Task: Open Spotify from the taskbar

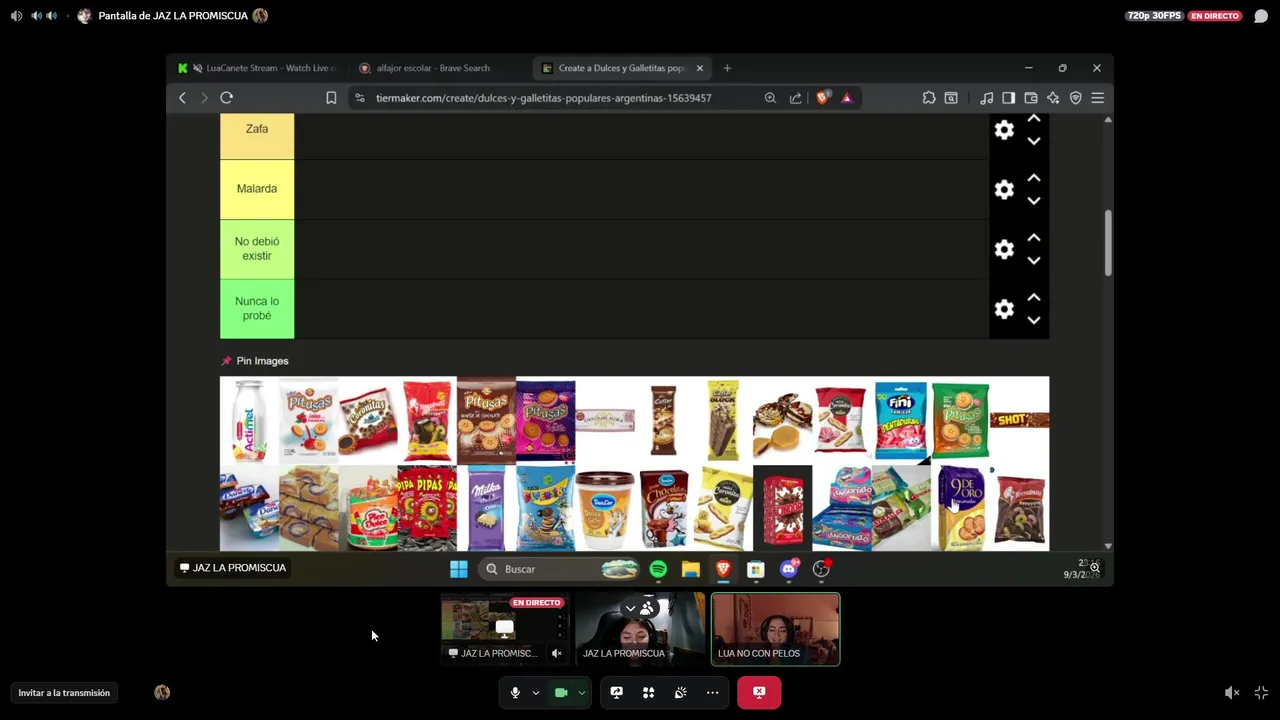Action: tap(658, 569)
